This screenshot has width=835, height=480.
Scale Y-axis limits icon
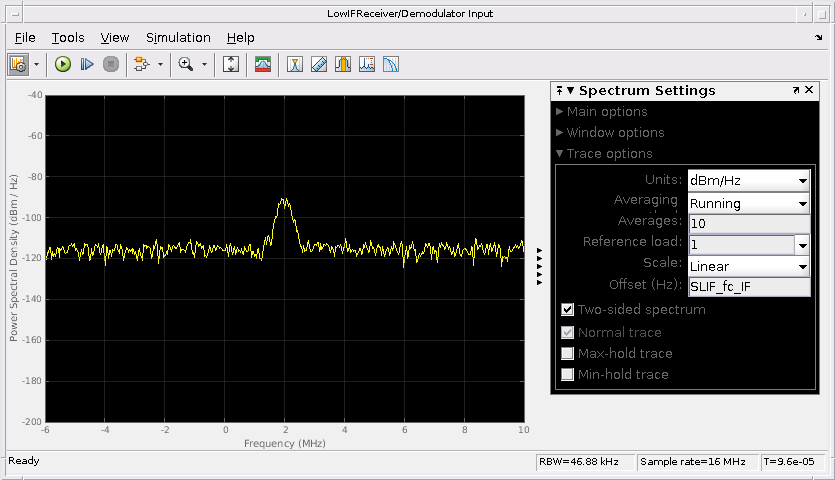click(x=231, y=64)
